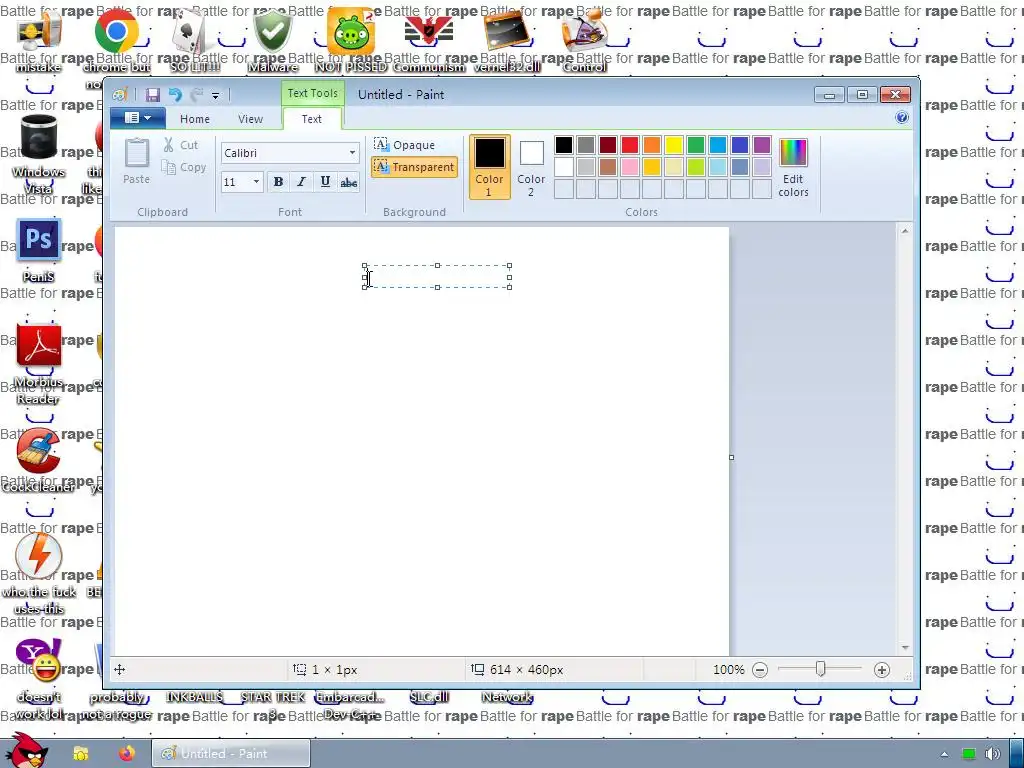Select the green shield checkmark desktop icon

pyautogui.click(x=273, y=30)
